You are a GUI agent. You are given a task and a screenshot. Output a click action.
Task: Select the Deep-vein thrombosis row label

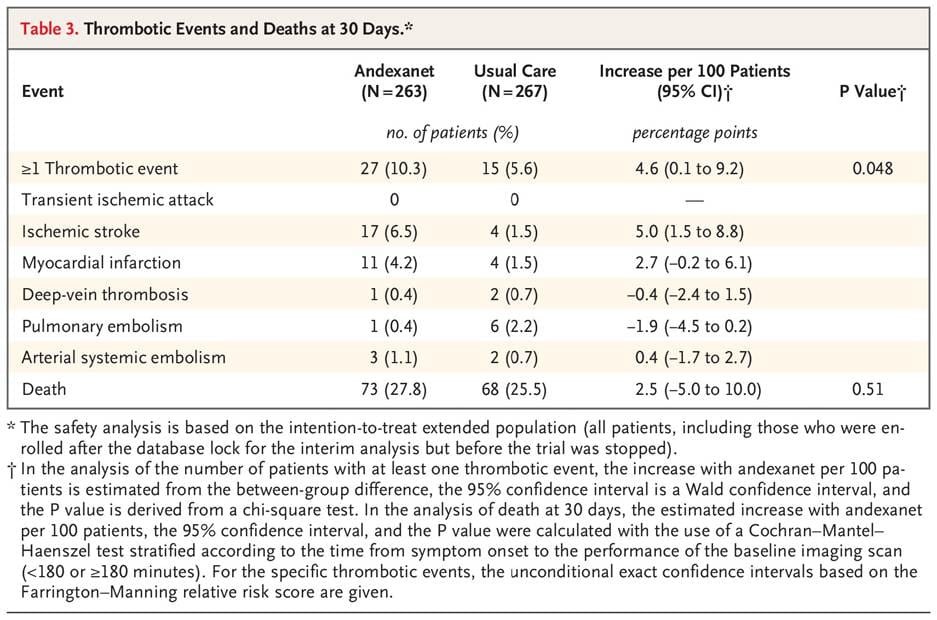click(x=104, y=295)
